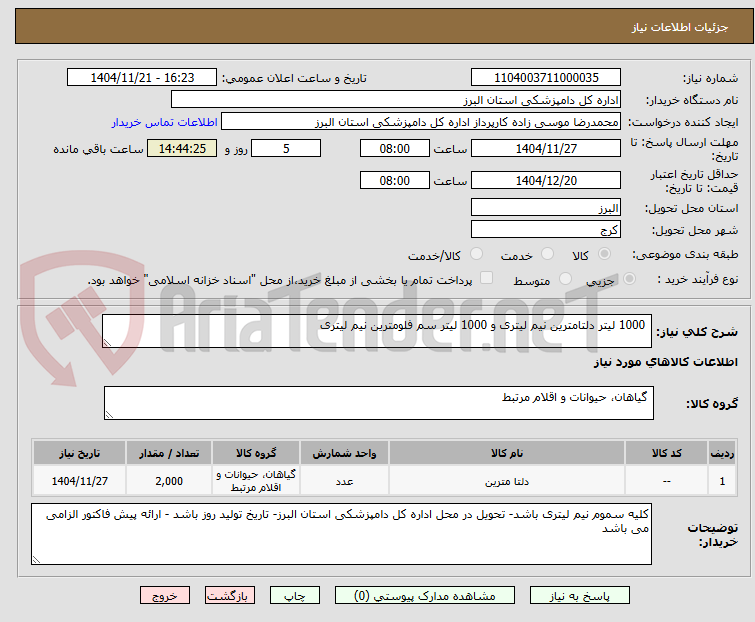Click the resize handle of توضیحات خریدار box
The height and width of the screenshot is (622, 755).
tap(36, 560)
